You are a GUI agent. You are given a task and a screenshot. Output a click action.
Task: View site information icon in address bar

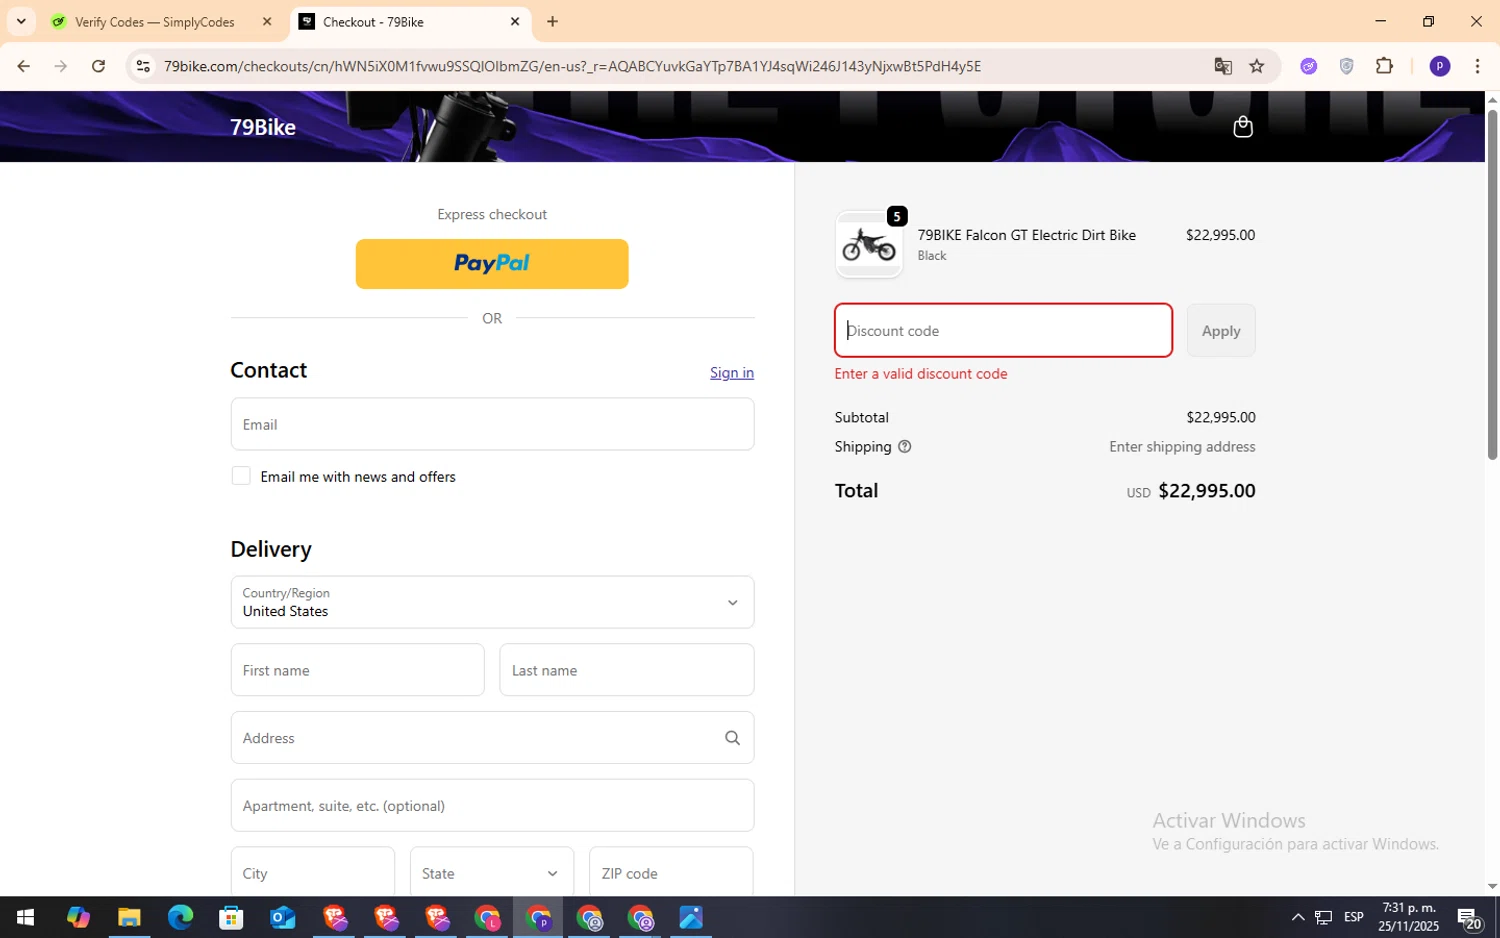click(143, 66)
